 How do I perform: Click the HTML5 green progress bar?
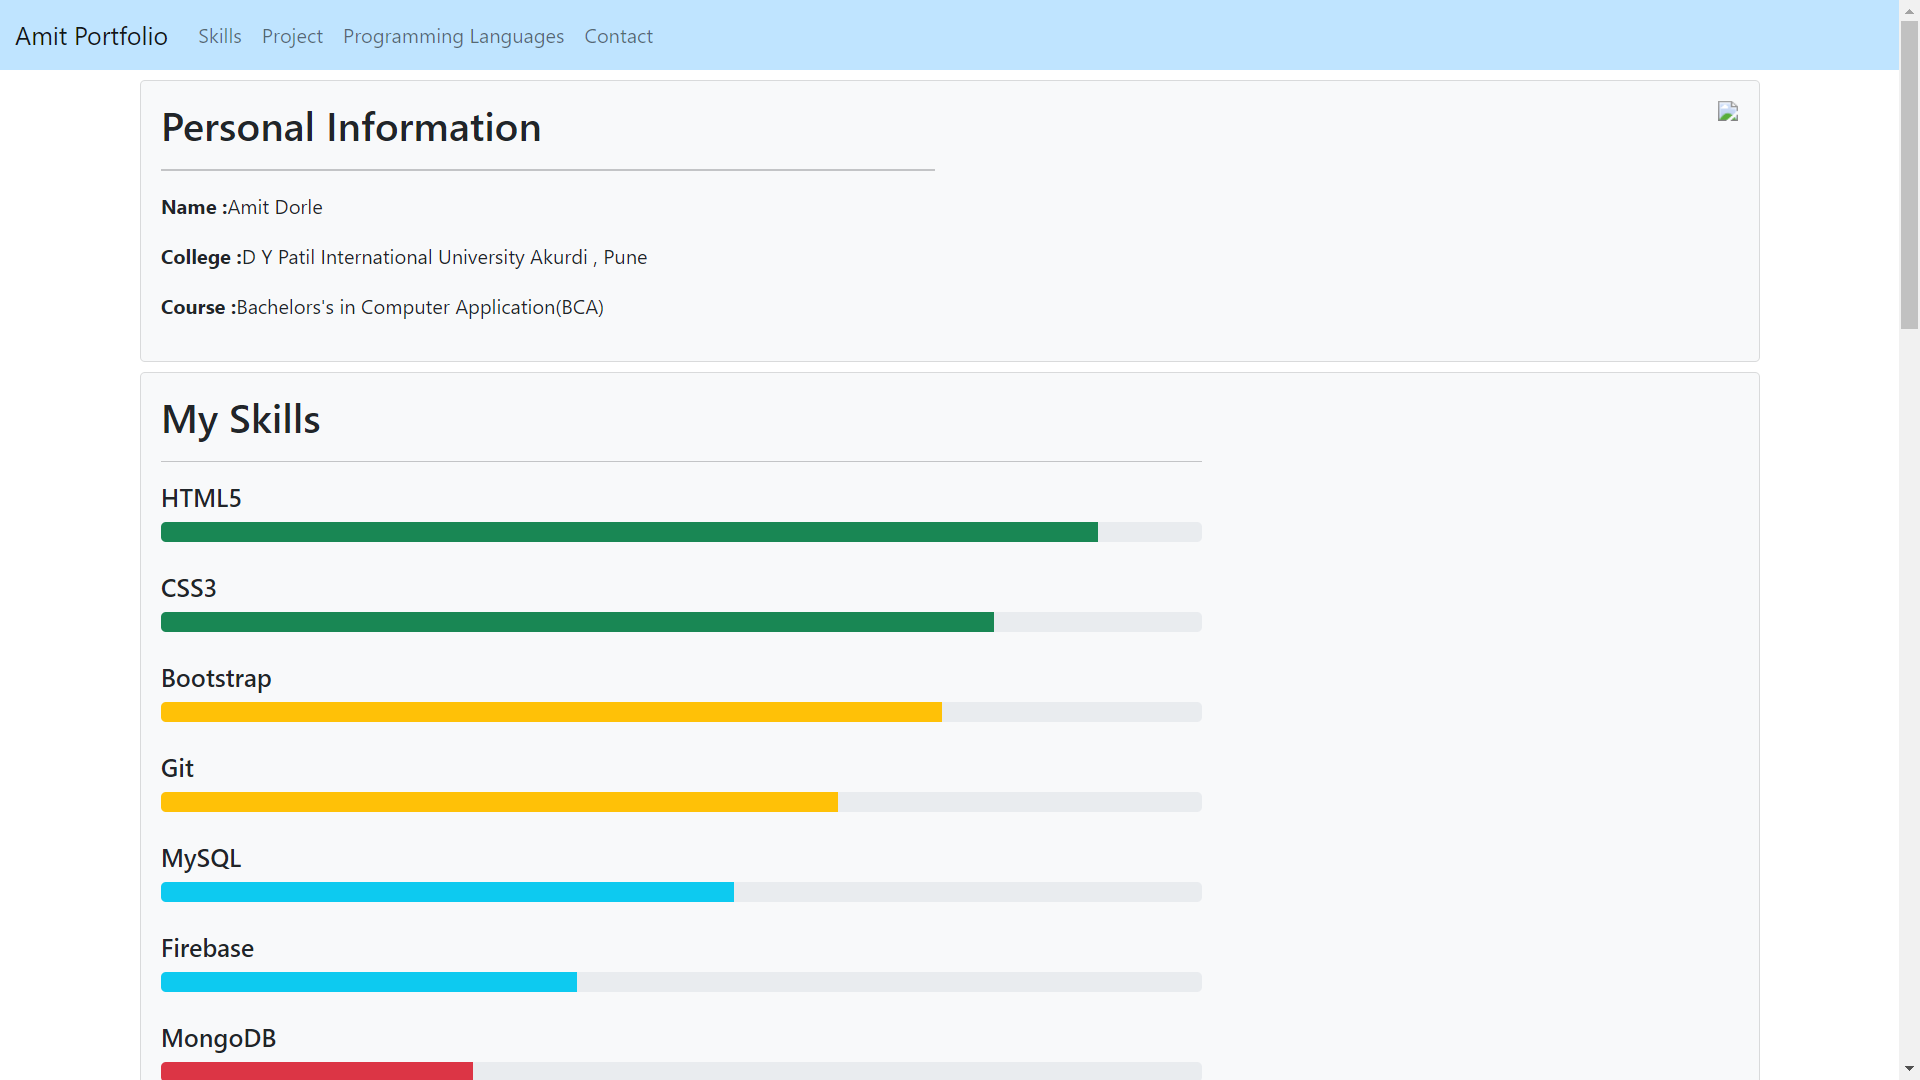click(629, 532)
